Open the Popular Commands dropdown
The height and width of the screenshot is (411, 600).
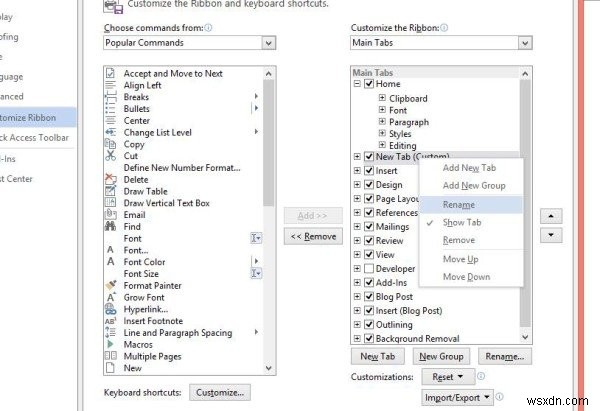pos(268,43)
